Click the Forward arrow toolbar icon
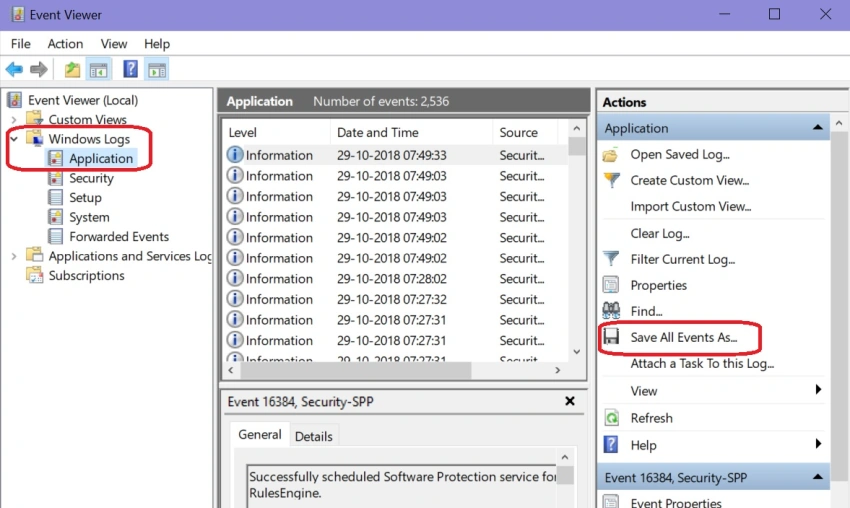The width and height of the screenshot is (850, 508). tap(38, 69)
